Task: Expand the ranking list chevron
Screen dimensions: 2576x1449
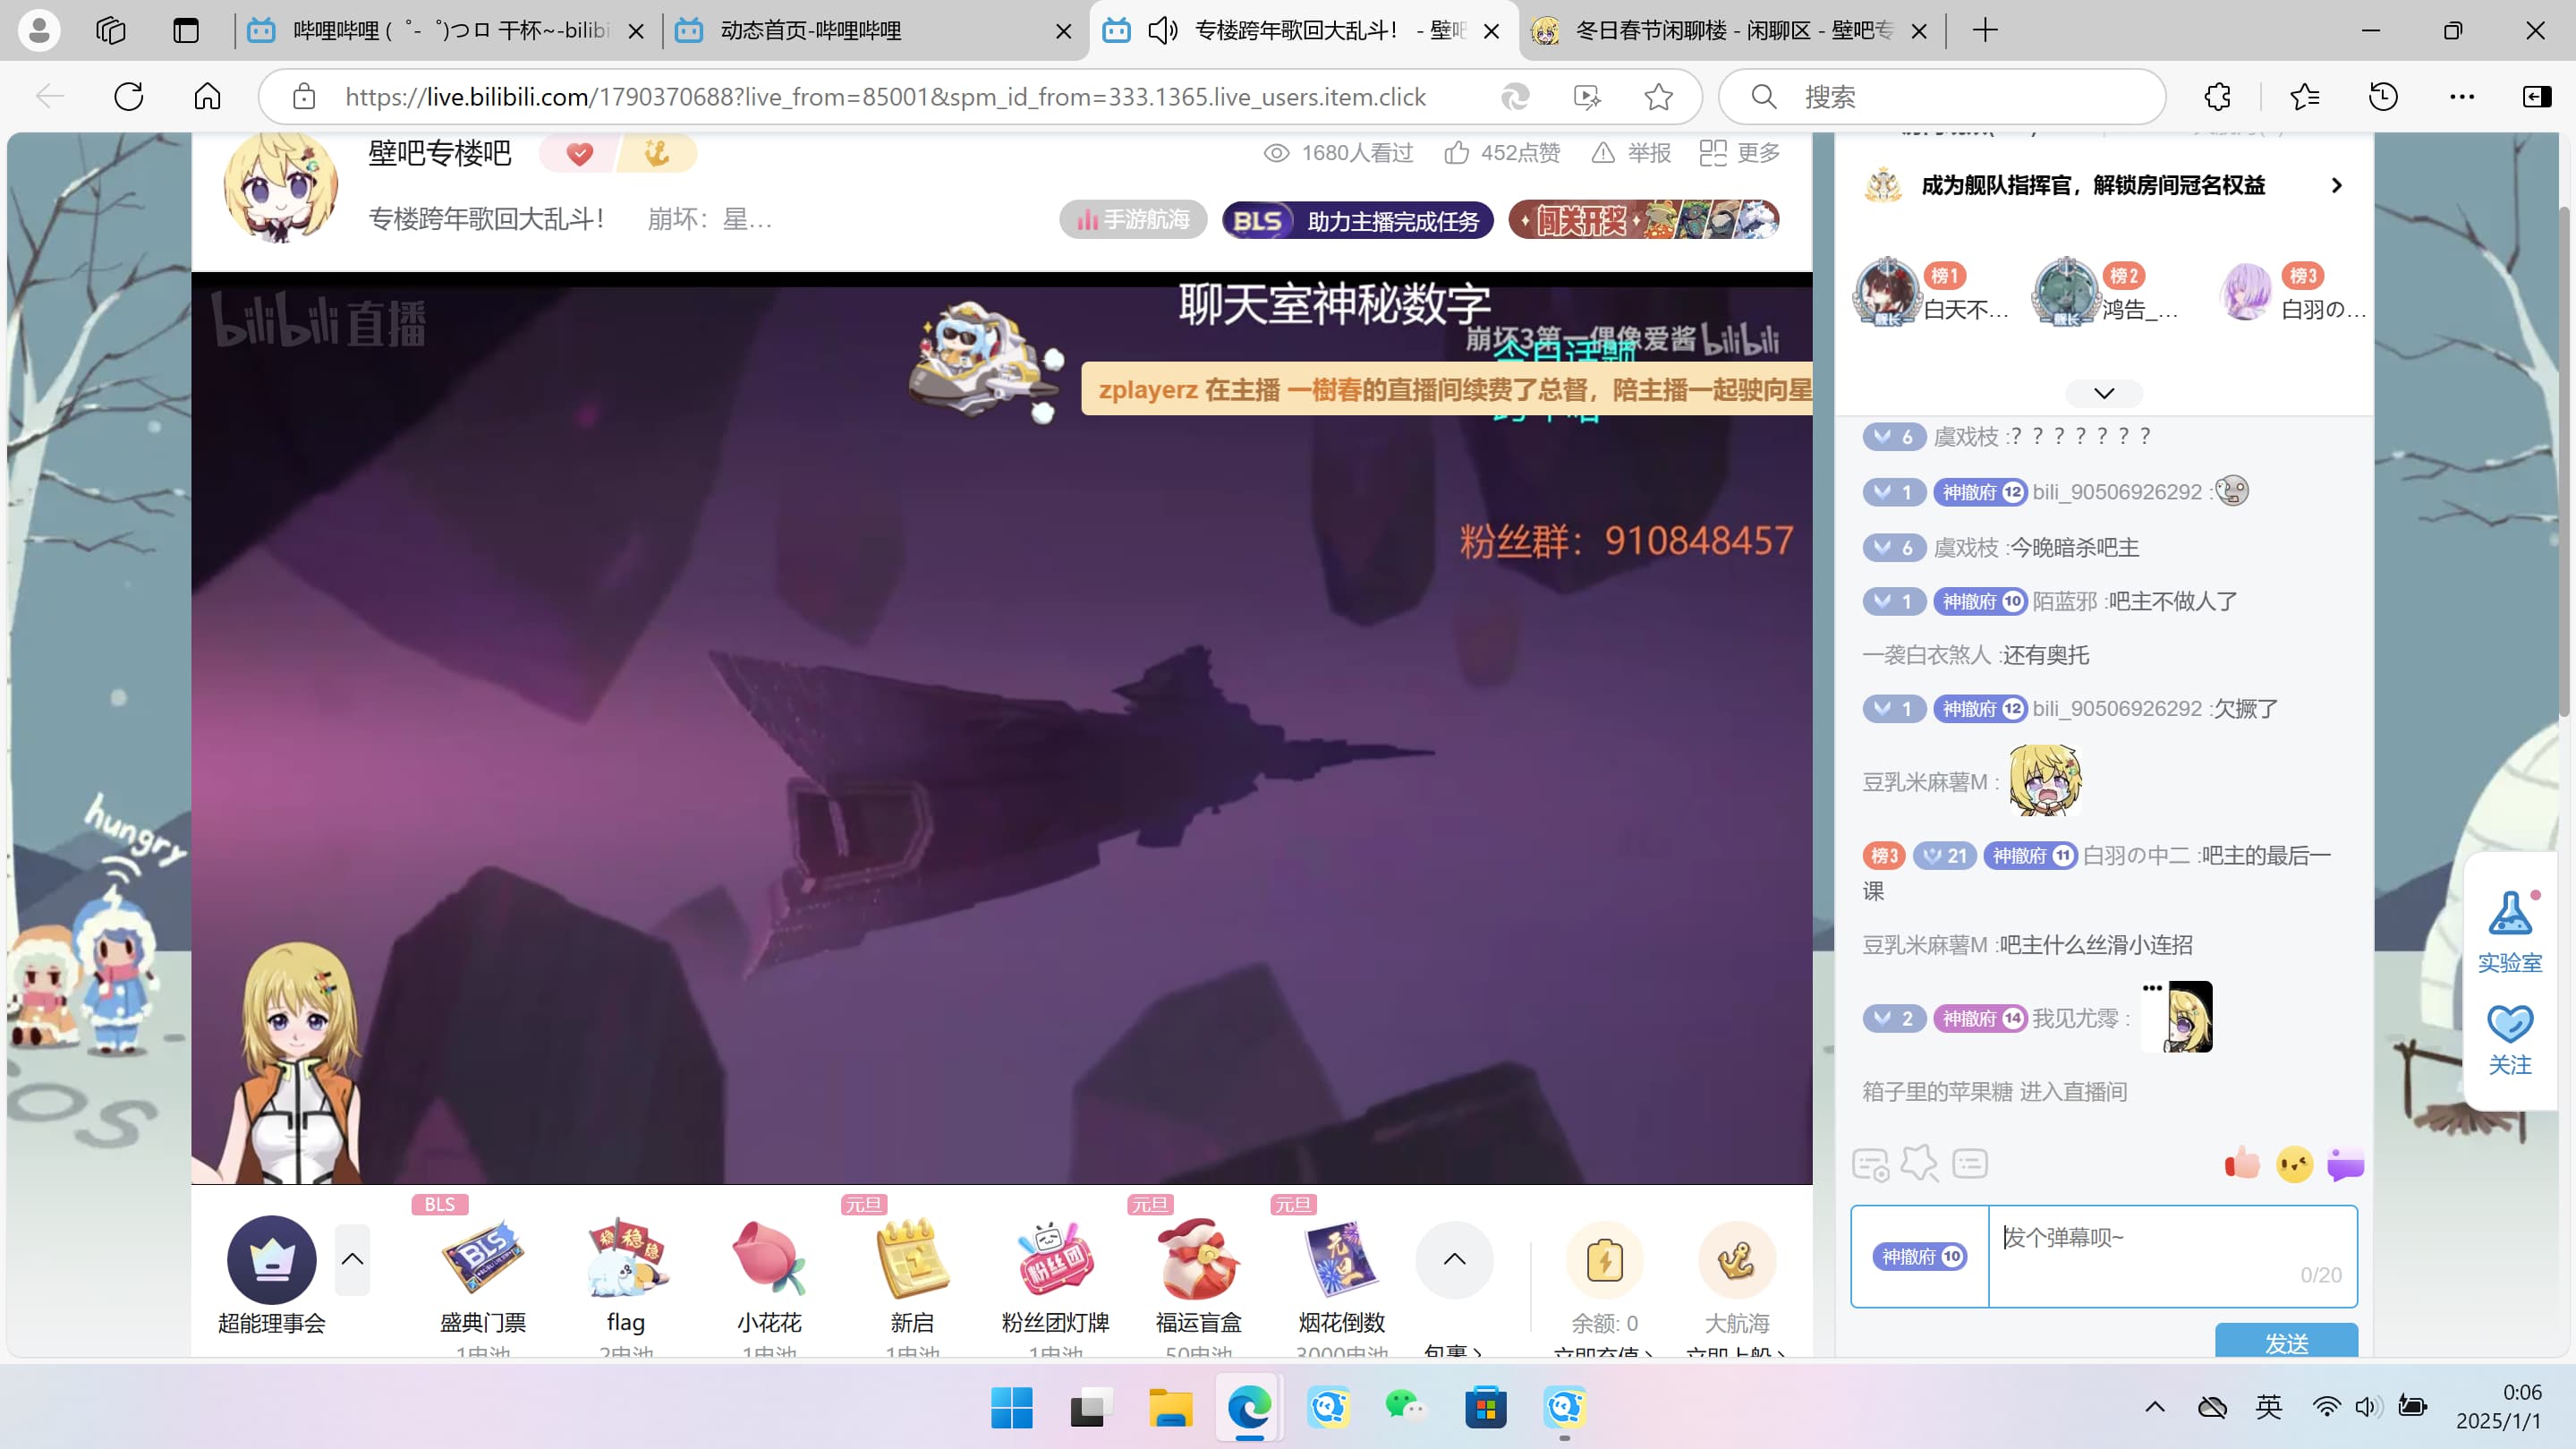Action: pyautogui.click(x=2103, y=393)
